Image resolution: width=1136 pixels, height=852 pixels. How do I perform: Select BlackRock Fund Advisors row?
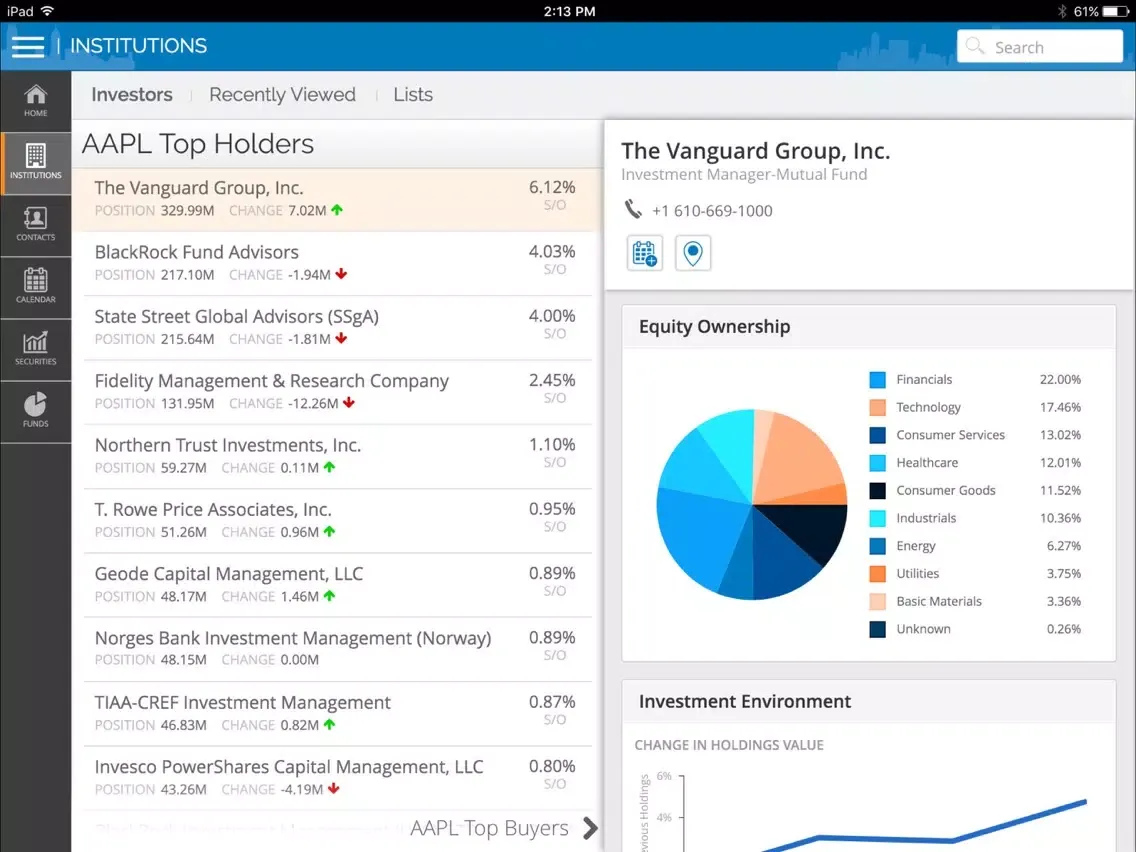pyautogui.click(x=338, y=263)
